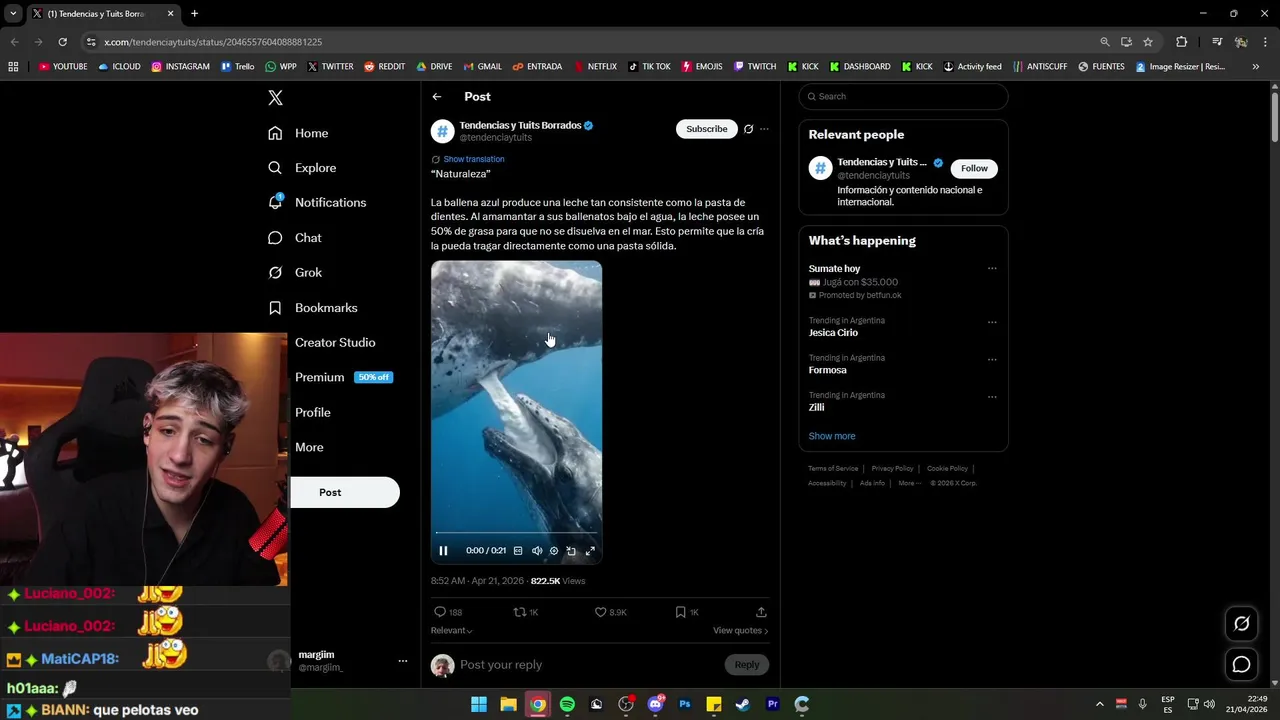Open Spotify from taskbar
The width and height of the screenshot is (1280, 720).
click(x=567, y=704)
